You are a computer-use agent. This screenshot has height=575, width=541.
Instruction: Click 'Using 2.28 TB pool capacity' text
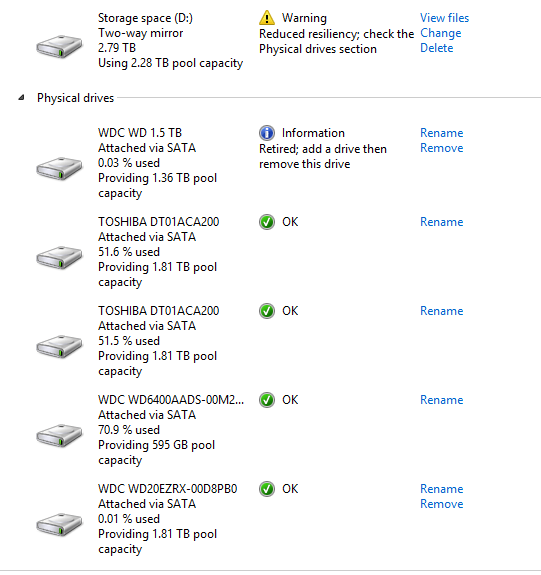point(171,63)
